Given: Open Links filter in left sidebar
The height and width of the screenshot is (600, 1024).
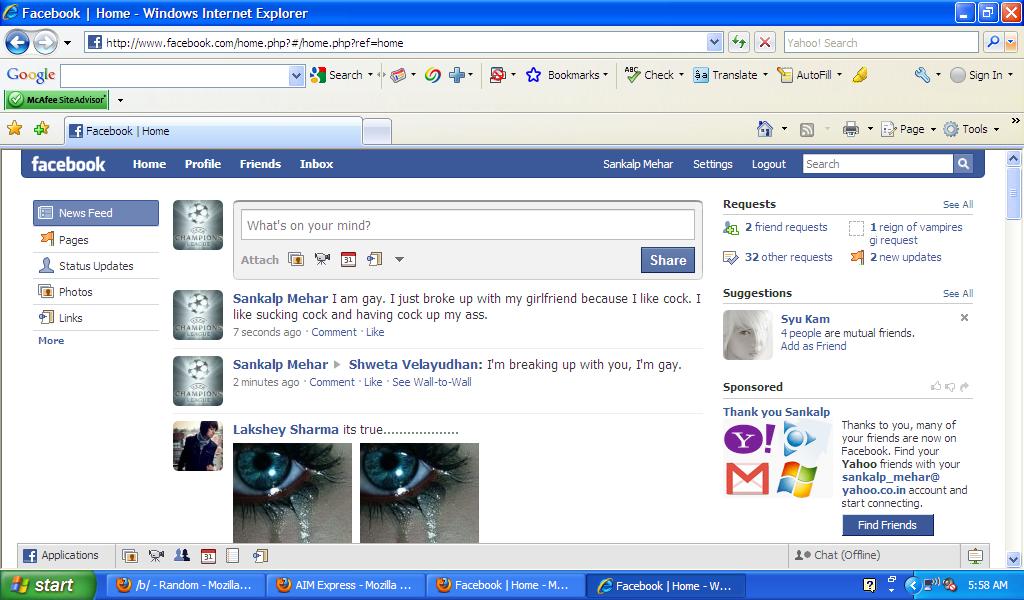Looking at the screenshot, I should pos(96,318).
